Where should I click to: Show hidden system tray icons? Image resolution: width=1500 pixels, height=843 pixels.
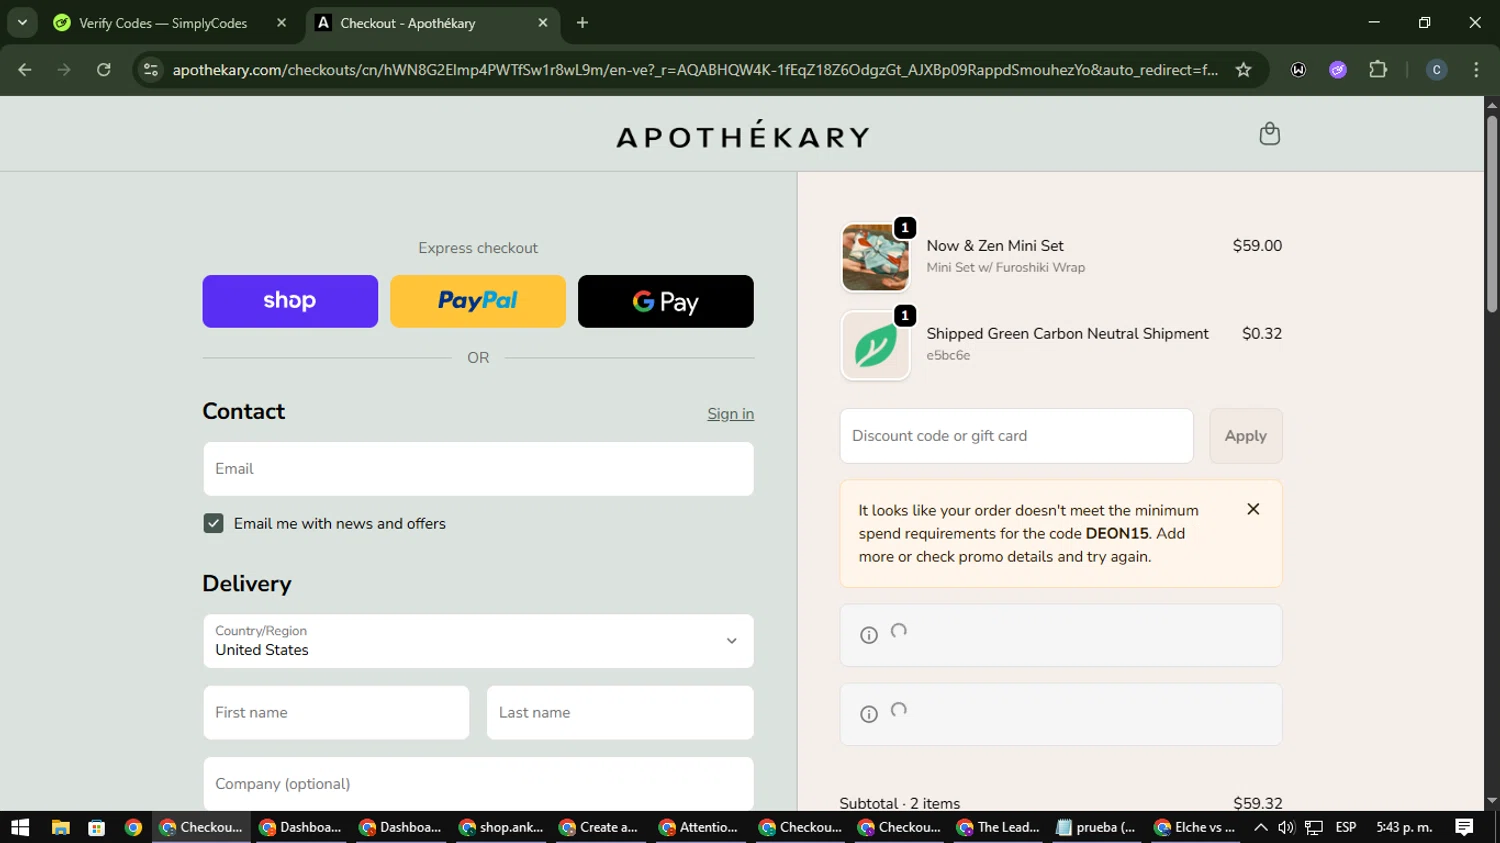point(1260,827)
